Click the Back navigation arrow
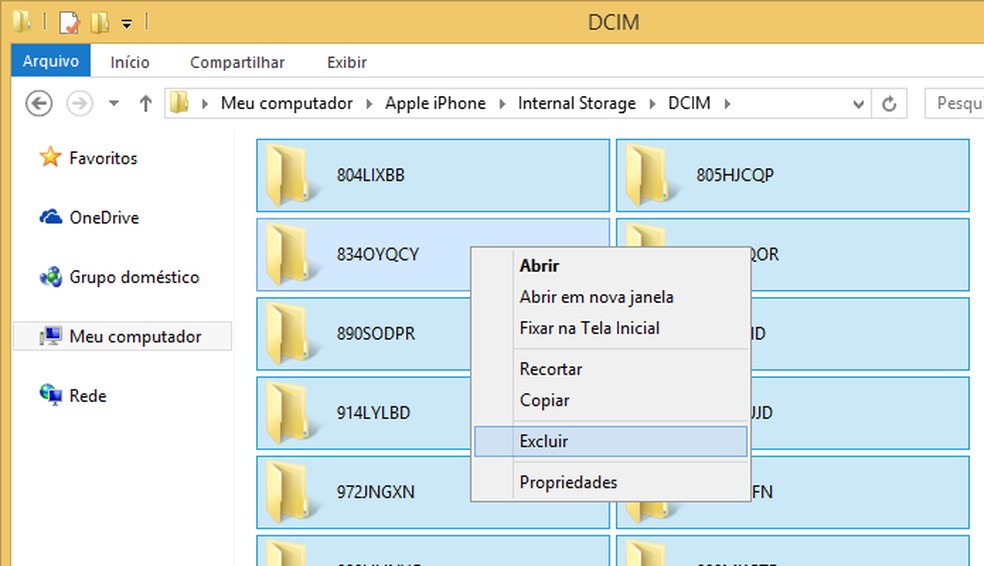This screenshot has width=984, height=566. point(38,103)
